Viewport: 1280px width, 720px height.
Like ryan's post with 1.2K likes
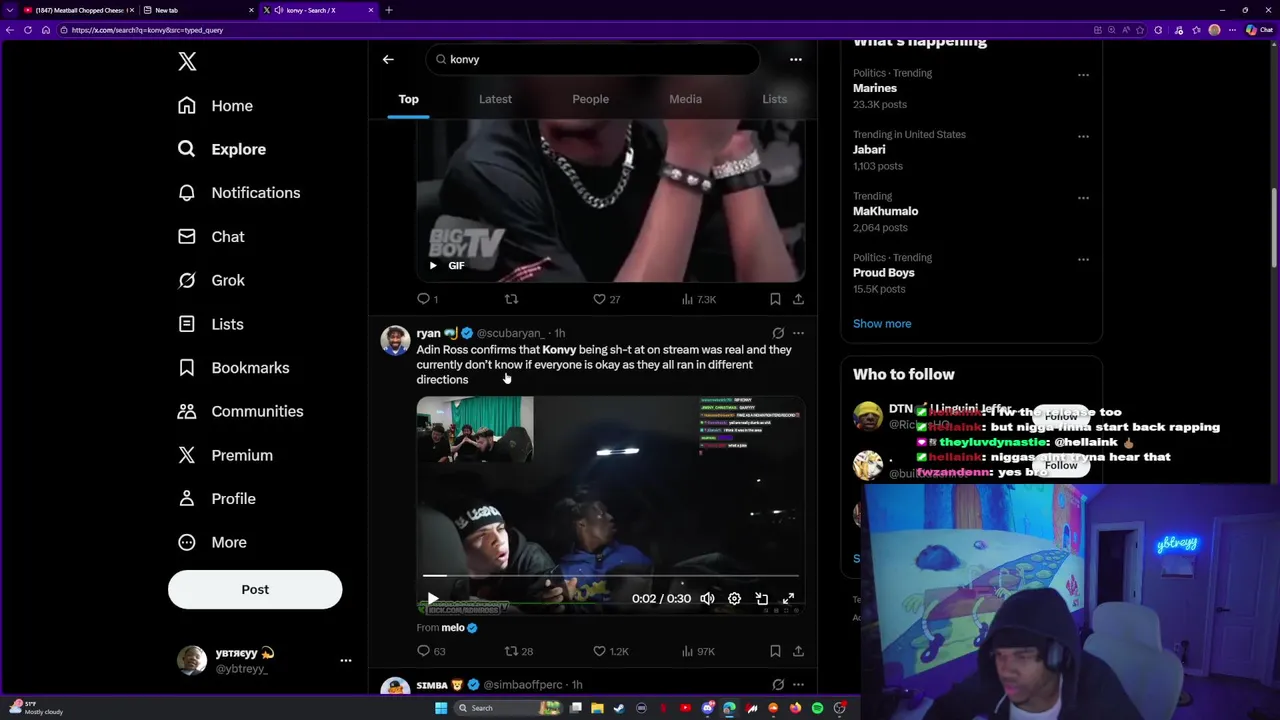610,651
